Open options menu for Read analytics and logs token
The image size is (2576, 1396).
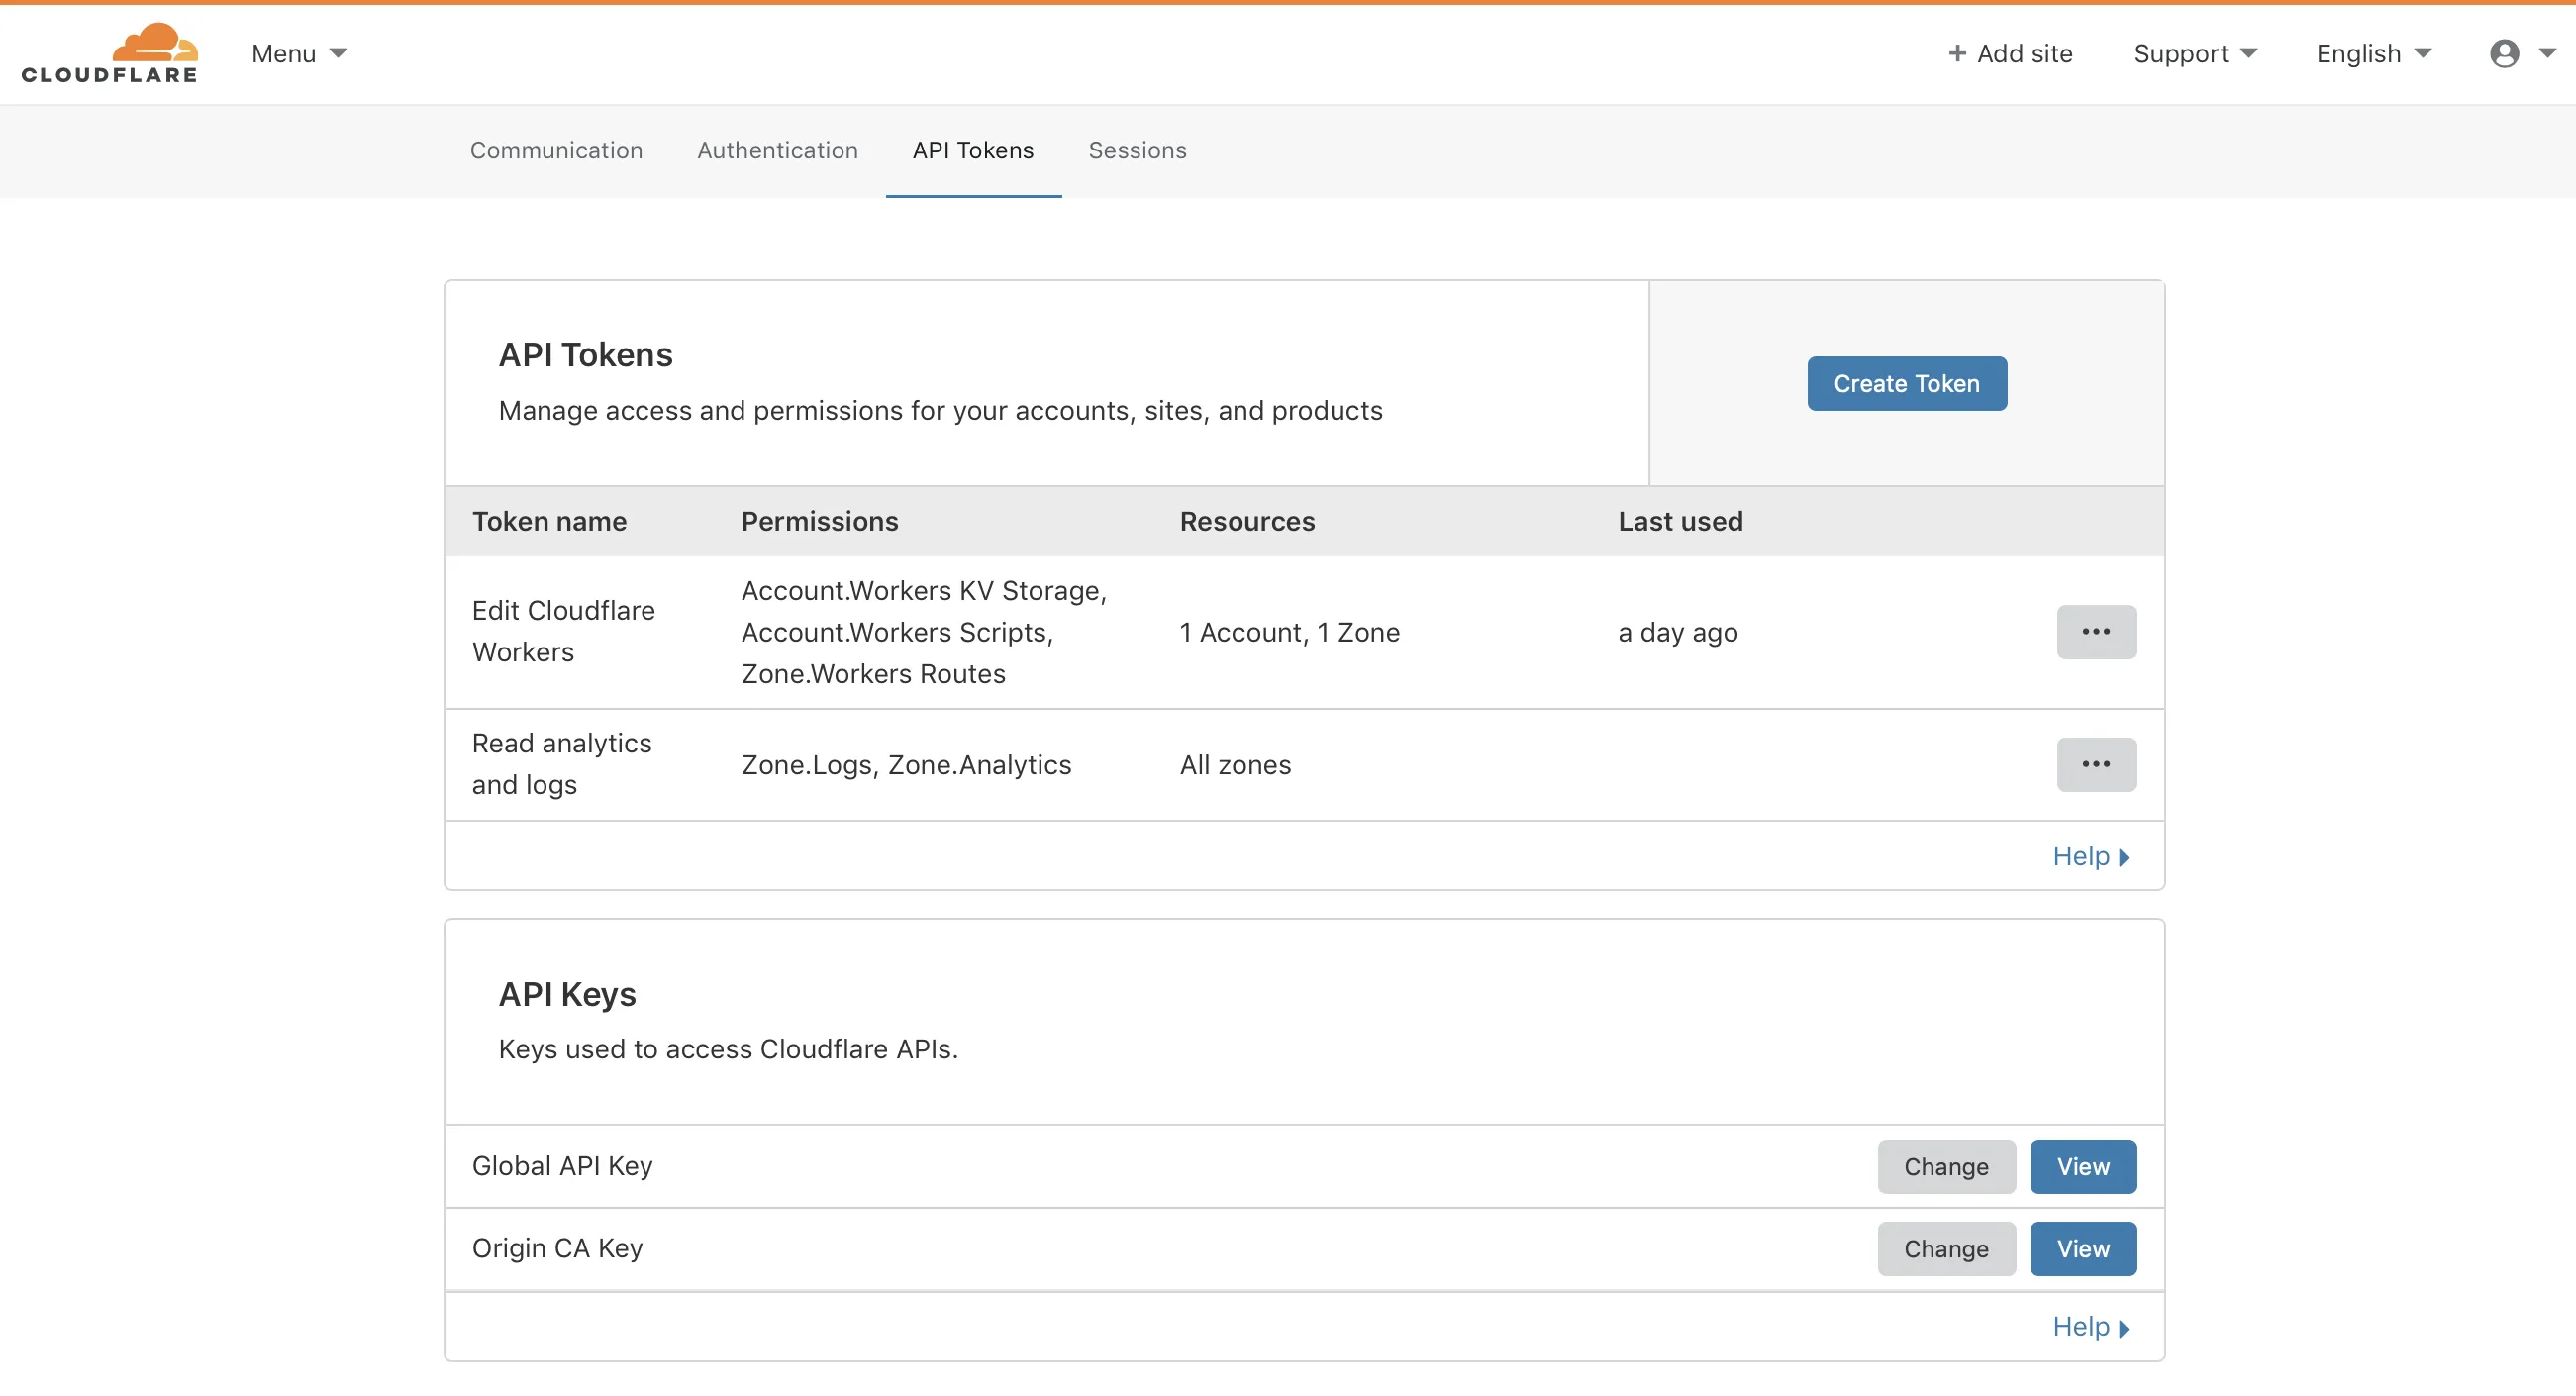[2097, 764]
